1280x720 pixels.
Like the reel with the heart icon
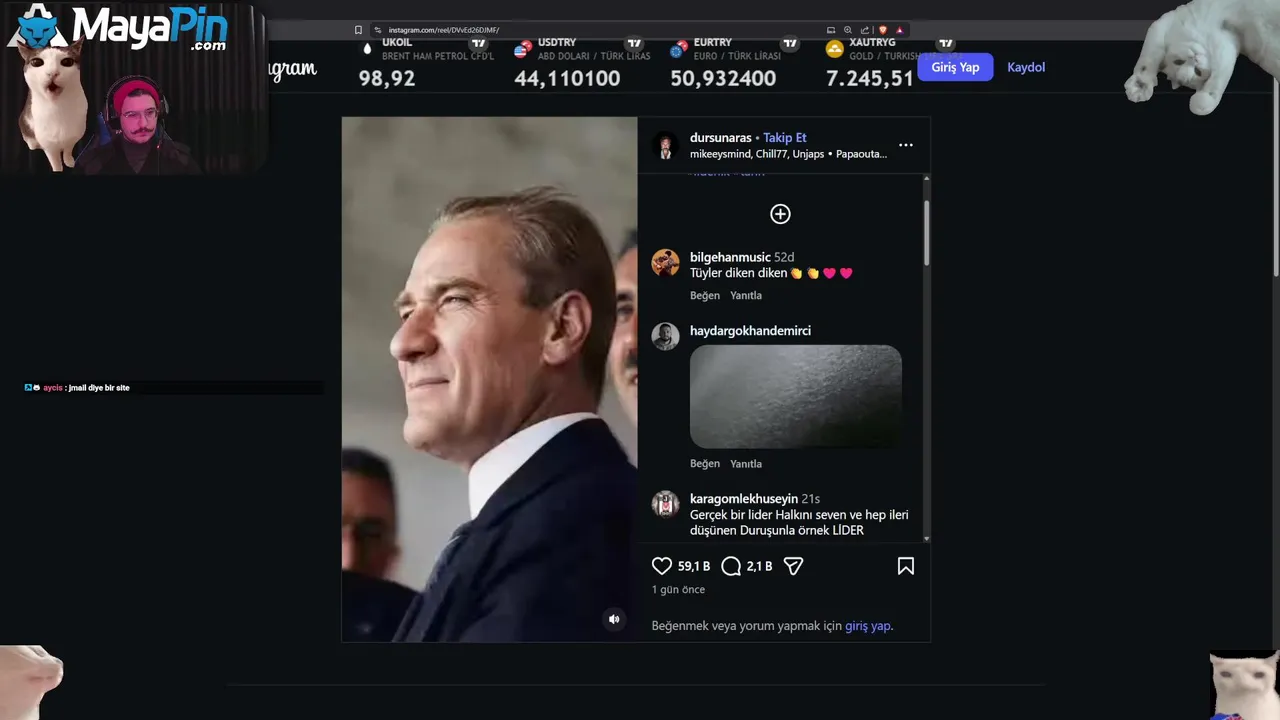tap(662, 566)
